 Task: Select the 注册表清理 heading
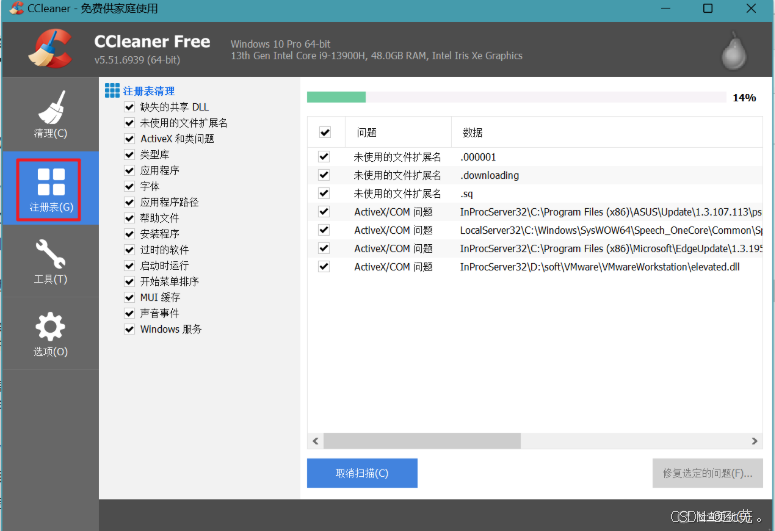click(148, 91)
